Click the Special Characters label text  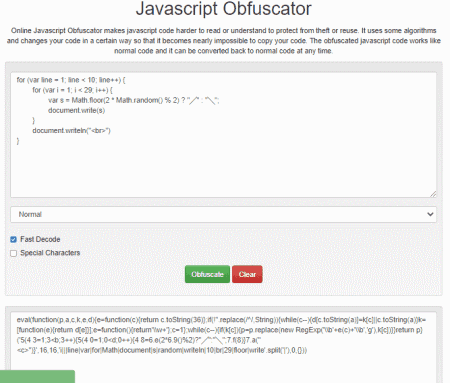pyautogui.click(x=50, y=253)
